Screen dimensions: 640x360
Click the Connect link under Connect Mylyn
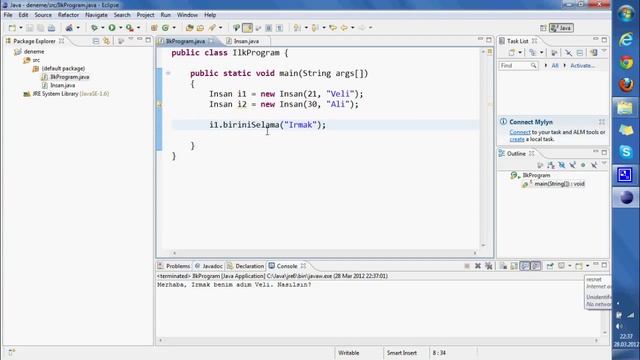[x=520, y=132]
